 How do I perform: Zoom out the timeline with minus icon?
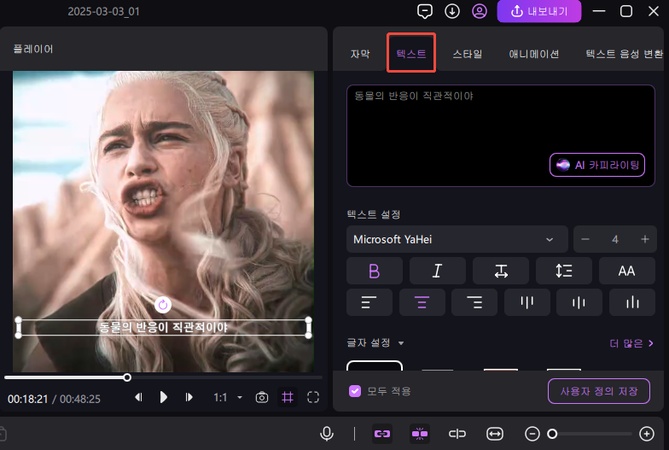click(x=532, y=434)
